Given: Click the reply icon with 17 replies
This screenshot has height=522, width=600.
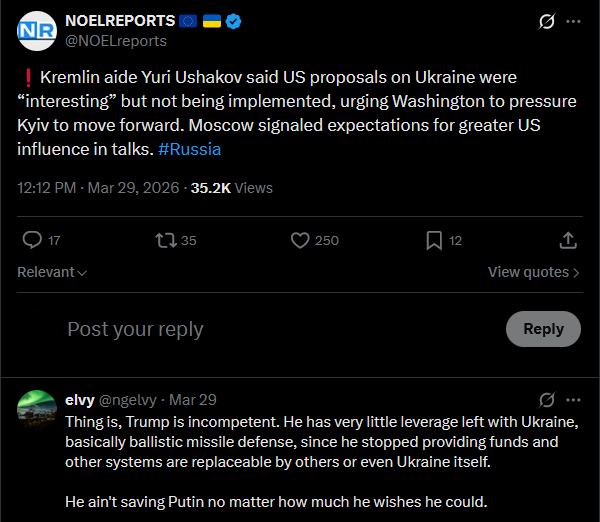Looking at the screenshot, I should tap(33, 240).
